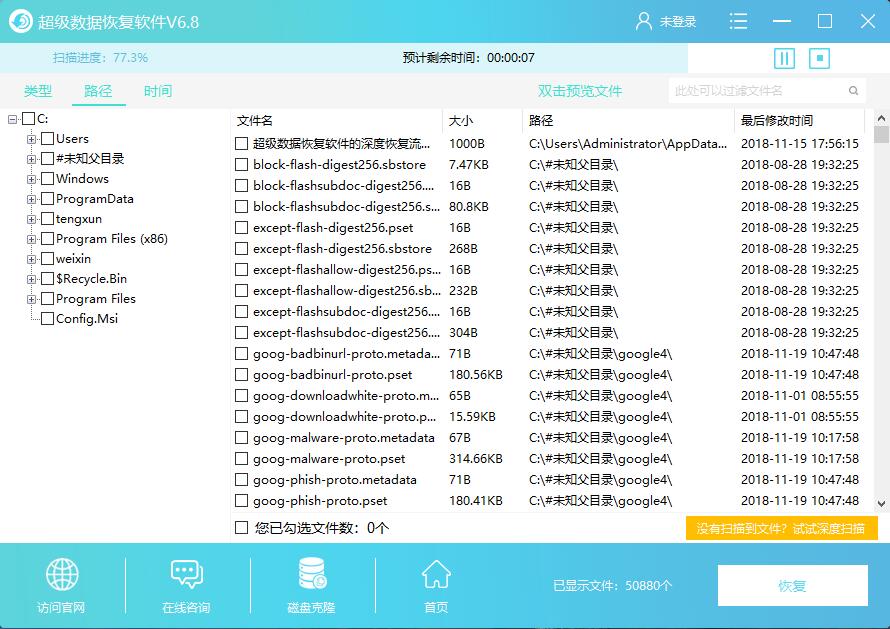Click the 恢复 recover button
890x629 pixels.
tap(792, 585)
